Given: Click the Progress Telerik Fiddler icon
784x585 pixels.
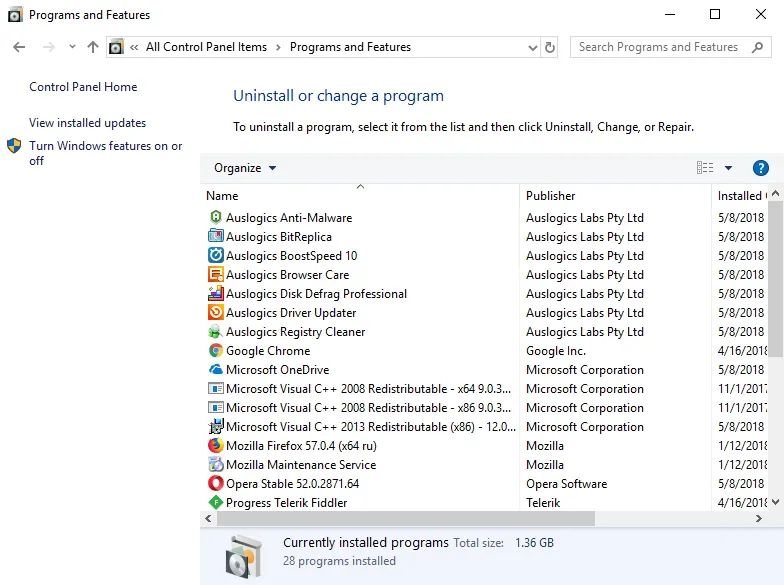Looking at the screenshot, I should pos(216,502).
